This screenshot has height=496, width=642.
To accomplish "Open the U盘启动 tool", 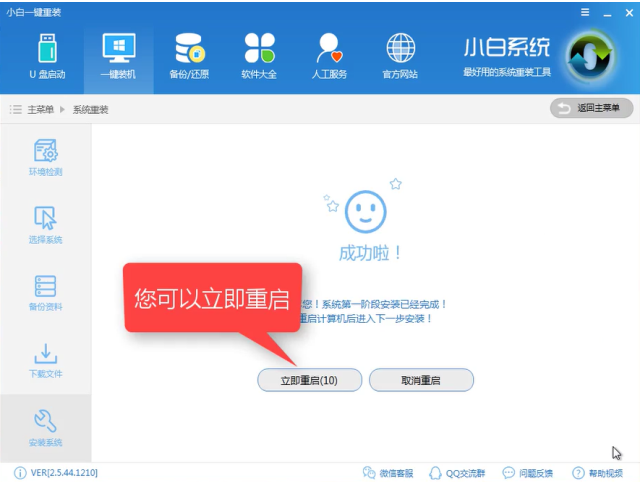I will pyautogui.click(x=47, y=56).
